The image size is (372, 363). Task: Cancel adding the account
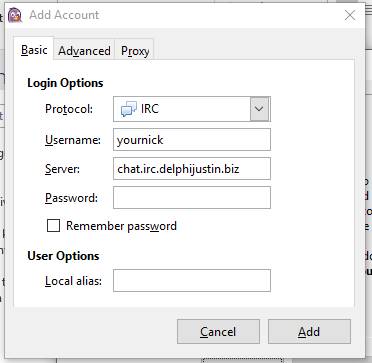click(218, 332)
